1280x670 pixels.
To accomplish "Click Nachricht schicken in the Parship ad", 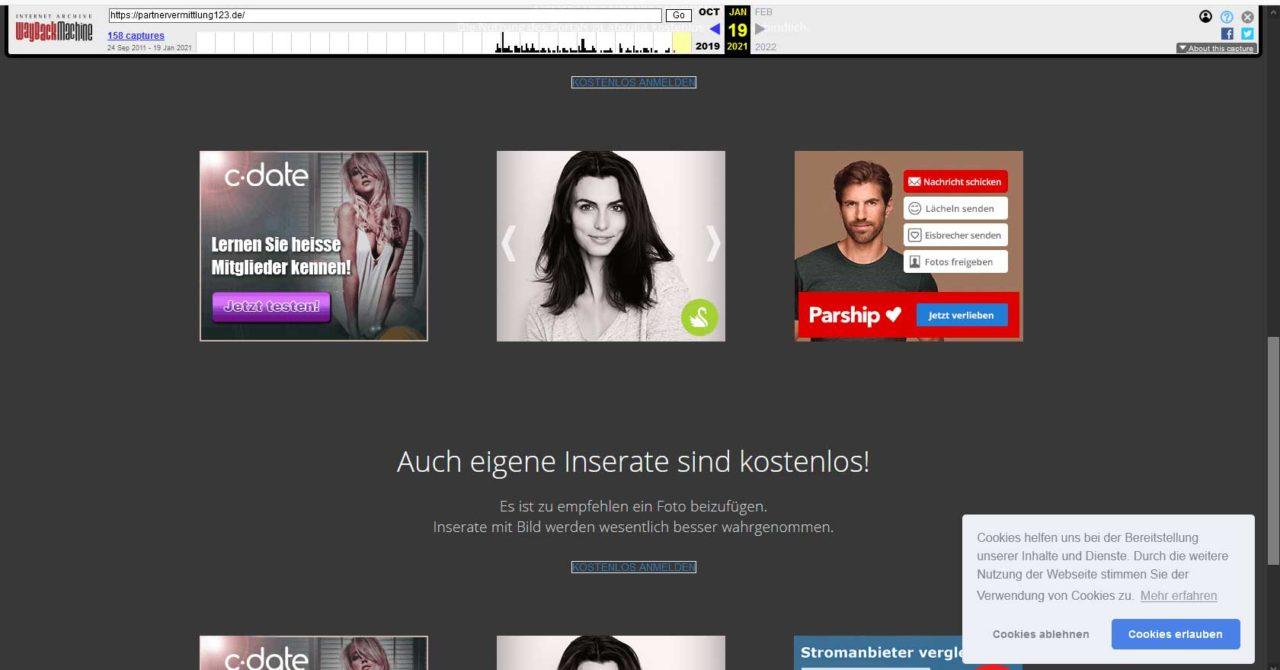I will tap(956, 182).
